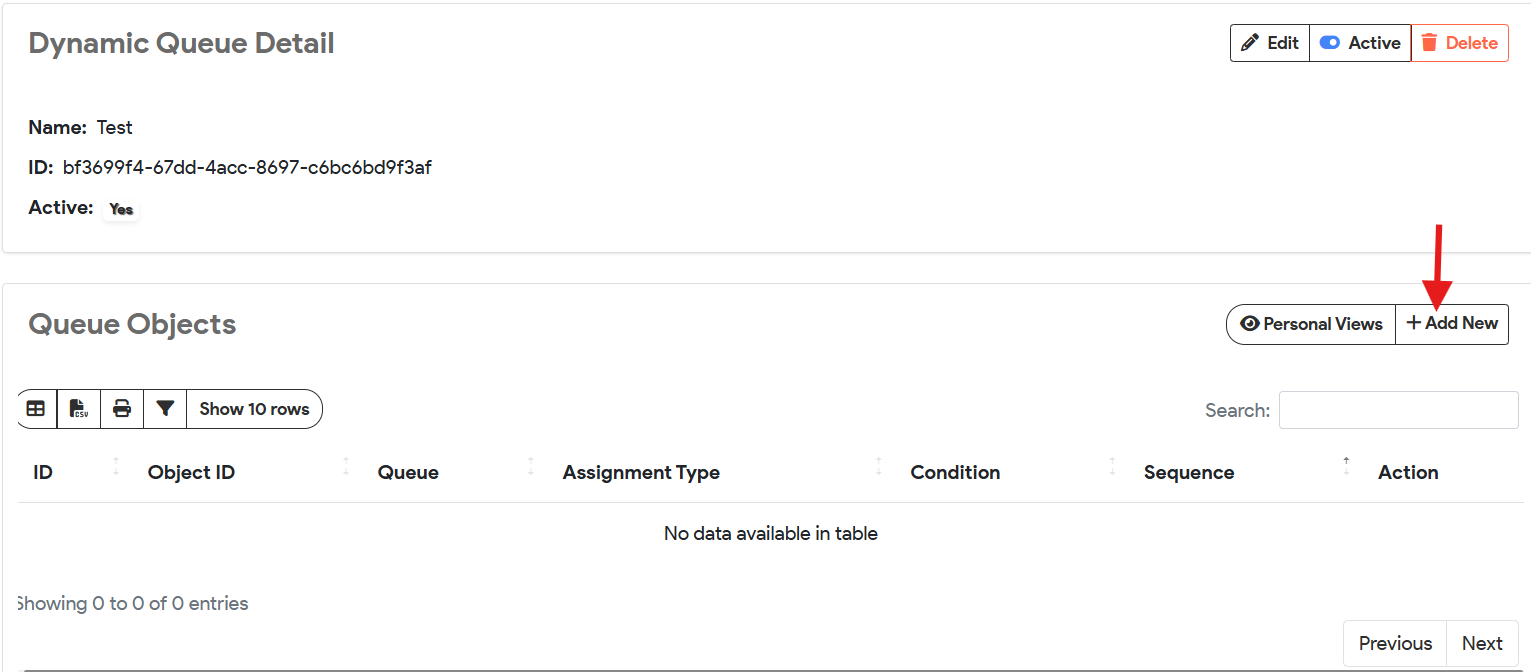
Task: Go to the Previous page
Action: pos(1395,643)
